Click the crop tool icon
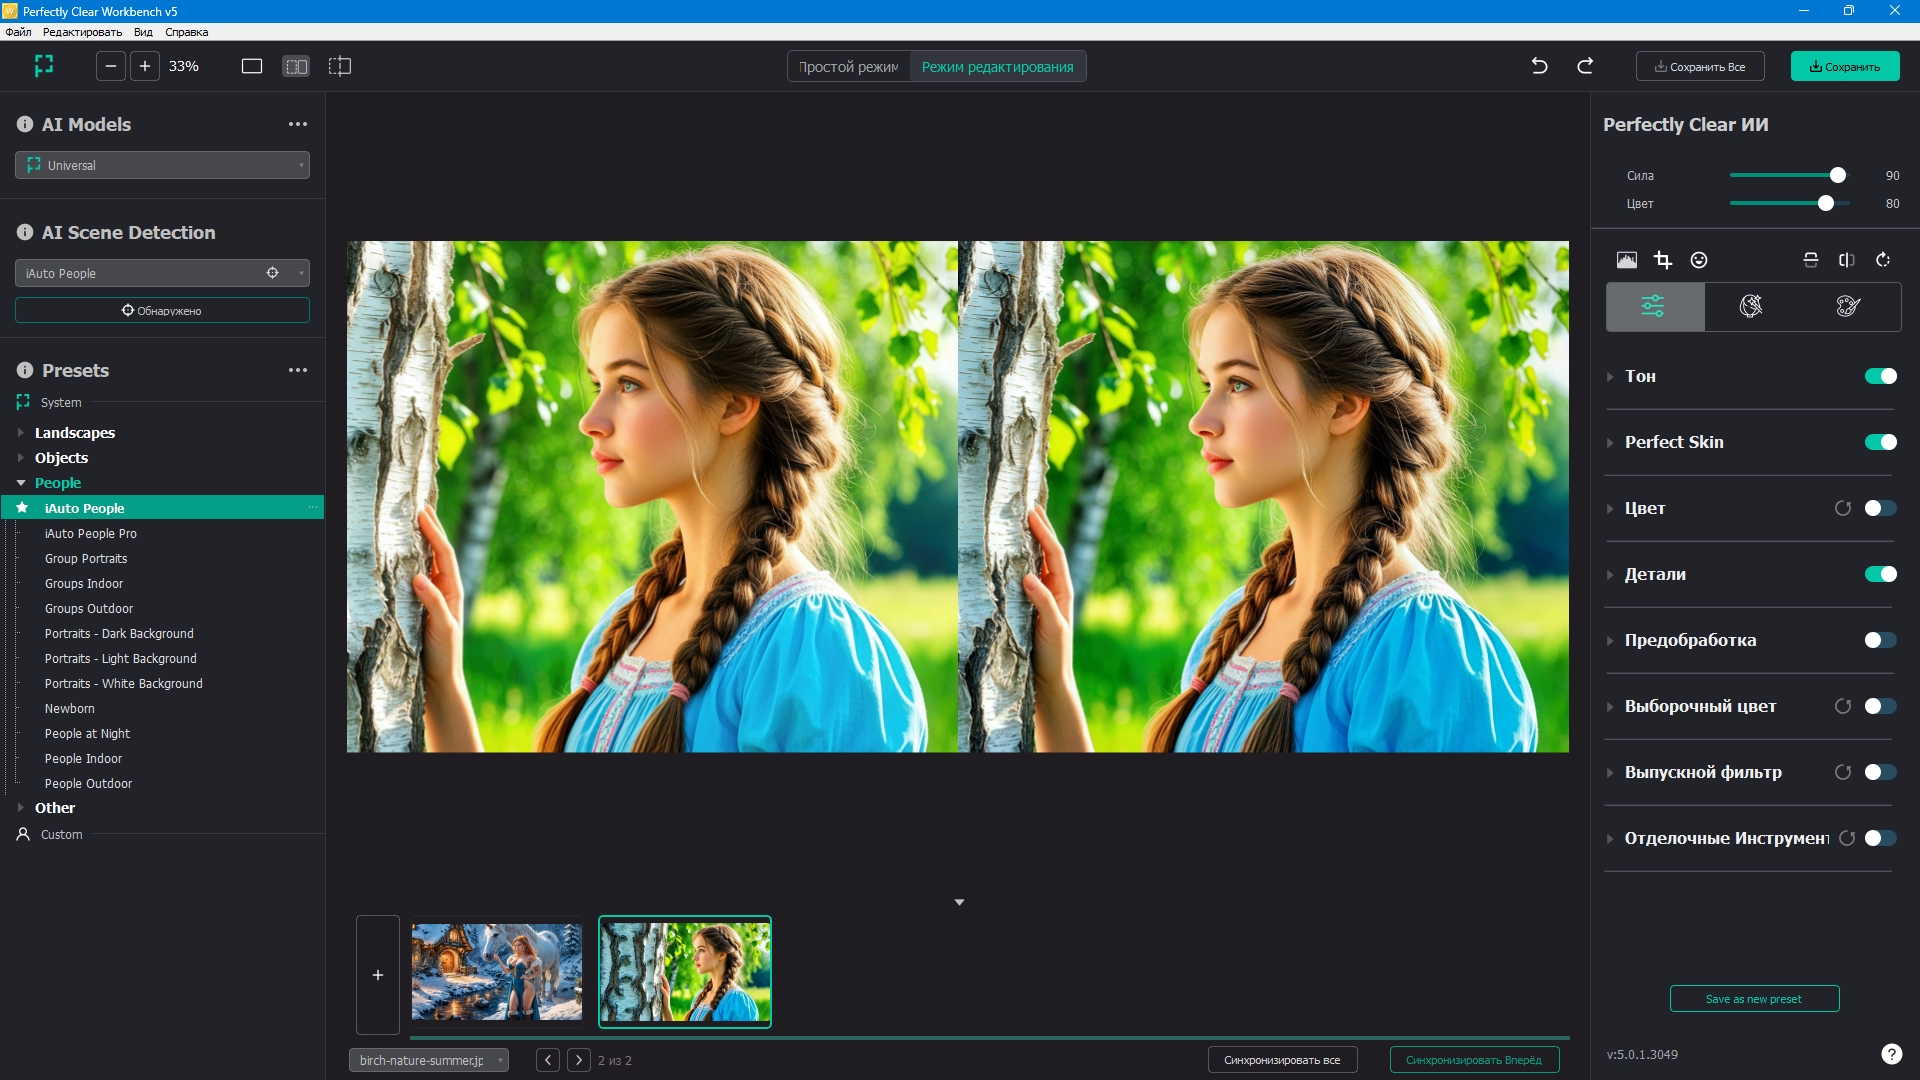Screen dimensions: 1920x1080 point(1663,260)
